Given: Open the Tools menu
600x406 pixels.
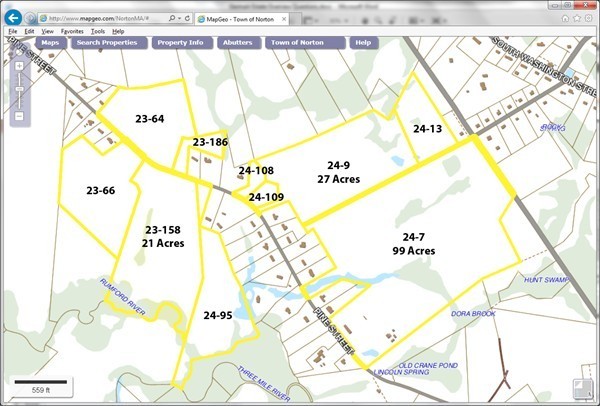Looking at the screenshot, I should click(98, 31).
